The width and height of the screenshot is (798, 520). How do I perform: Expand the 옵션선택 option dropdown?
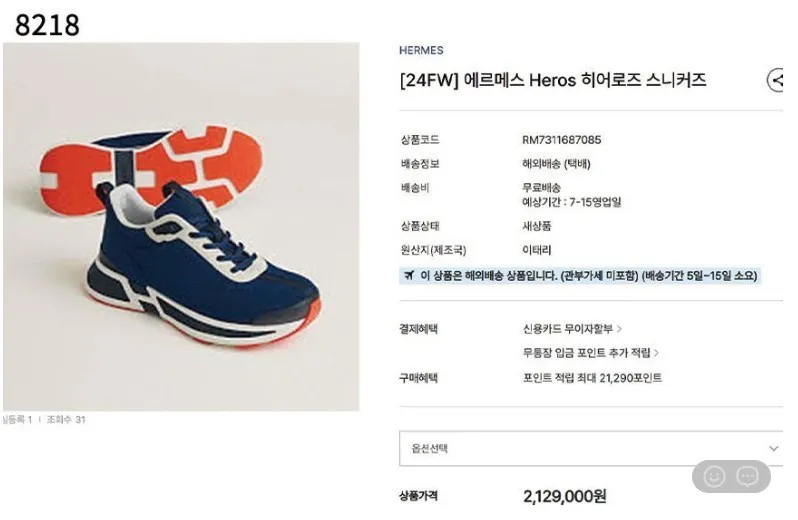(591, 448)
